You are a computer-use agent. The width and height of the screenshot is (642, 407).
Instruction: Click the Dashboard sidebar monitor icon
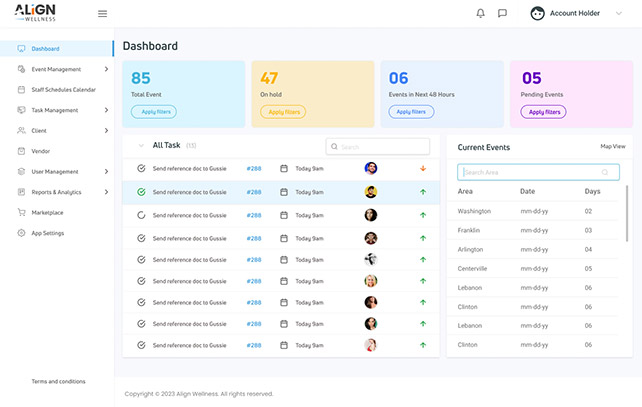(21, 49)
